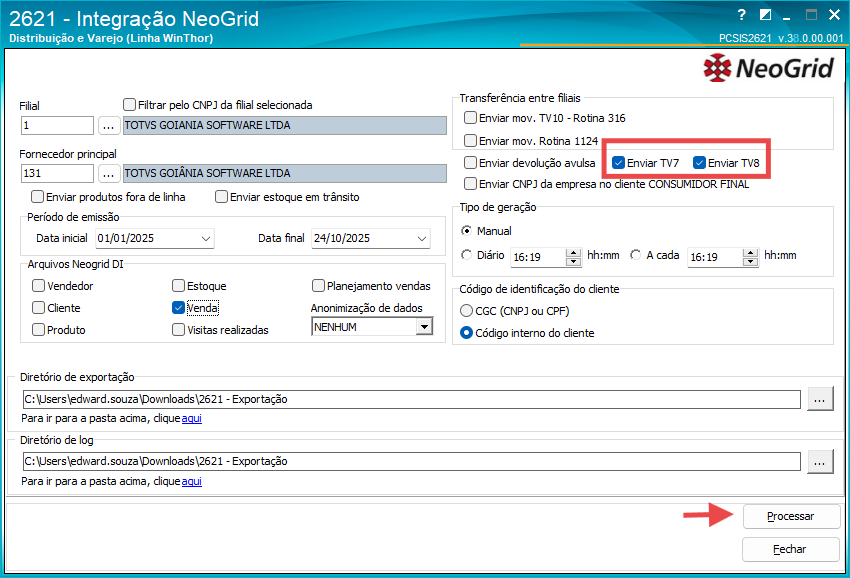850x578 pixels.
Task: Open Filial lookup ellipsis button
Action: pos(108,126)
